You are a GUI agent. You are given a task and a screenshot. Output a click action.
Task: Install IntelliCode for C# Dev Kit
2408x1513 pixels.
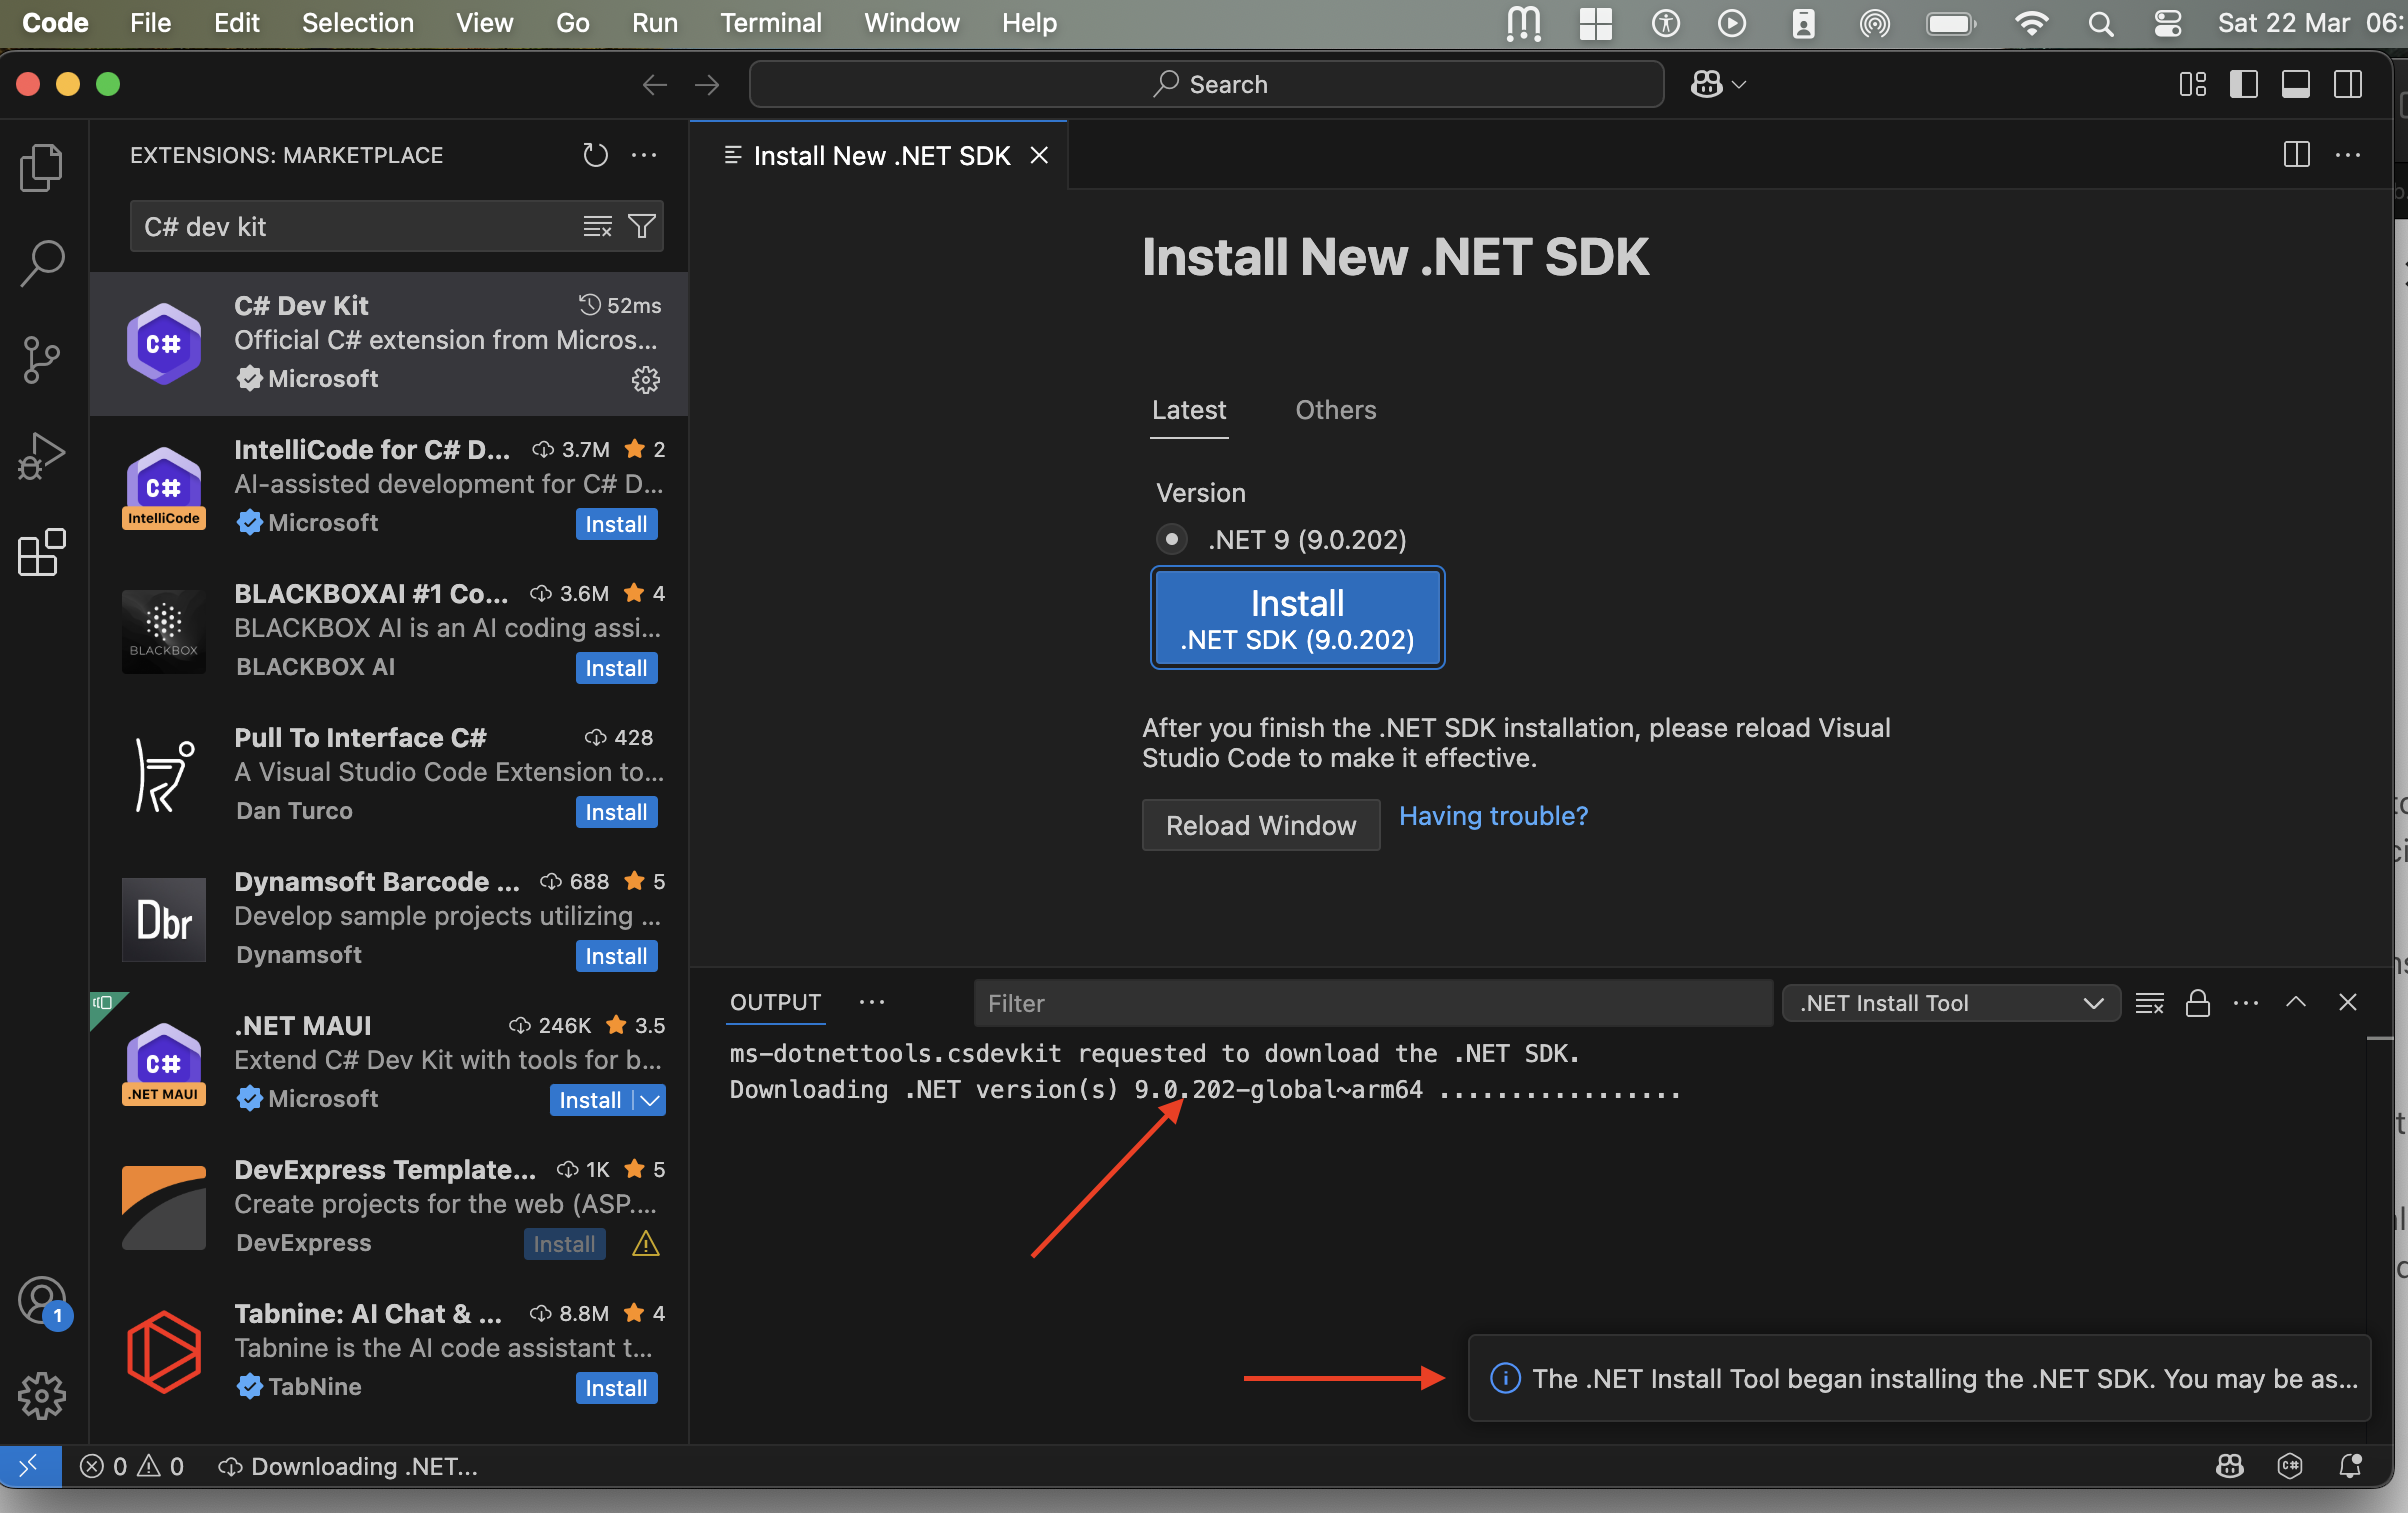[616, 524]
